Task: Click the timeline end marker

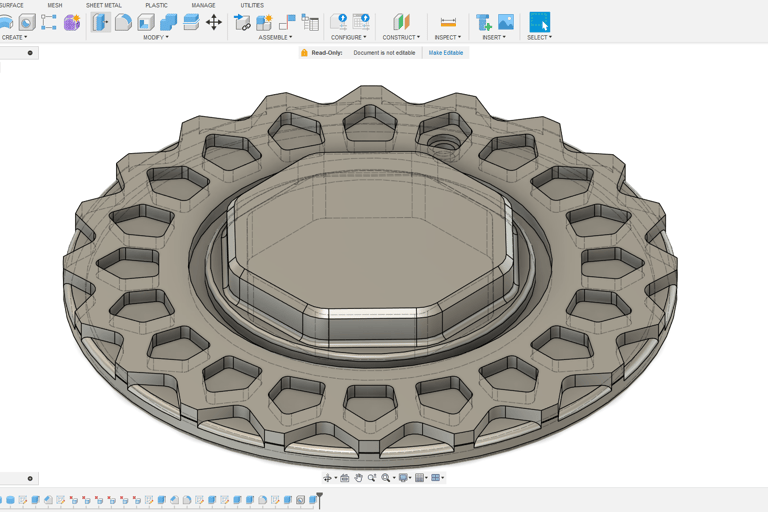Action: pos(319,500)
